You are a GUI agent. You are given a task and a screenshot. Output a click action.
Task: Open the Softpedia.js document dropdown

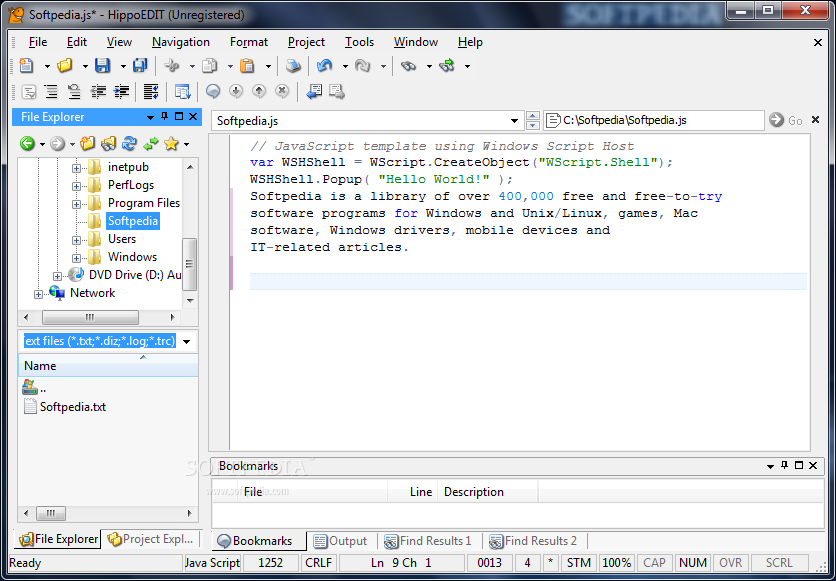[514, 120]
